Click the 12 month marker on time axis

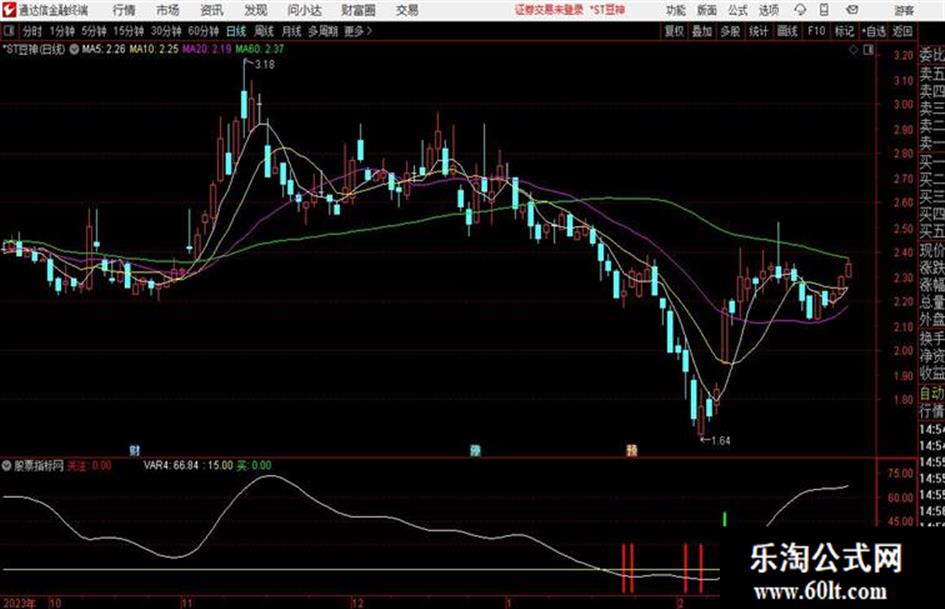[x=358, y=603]
